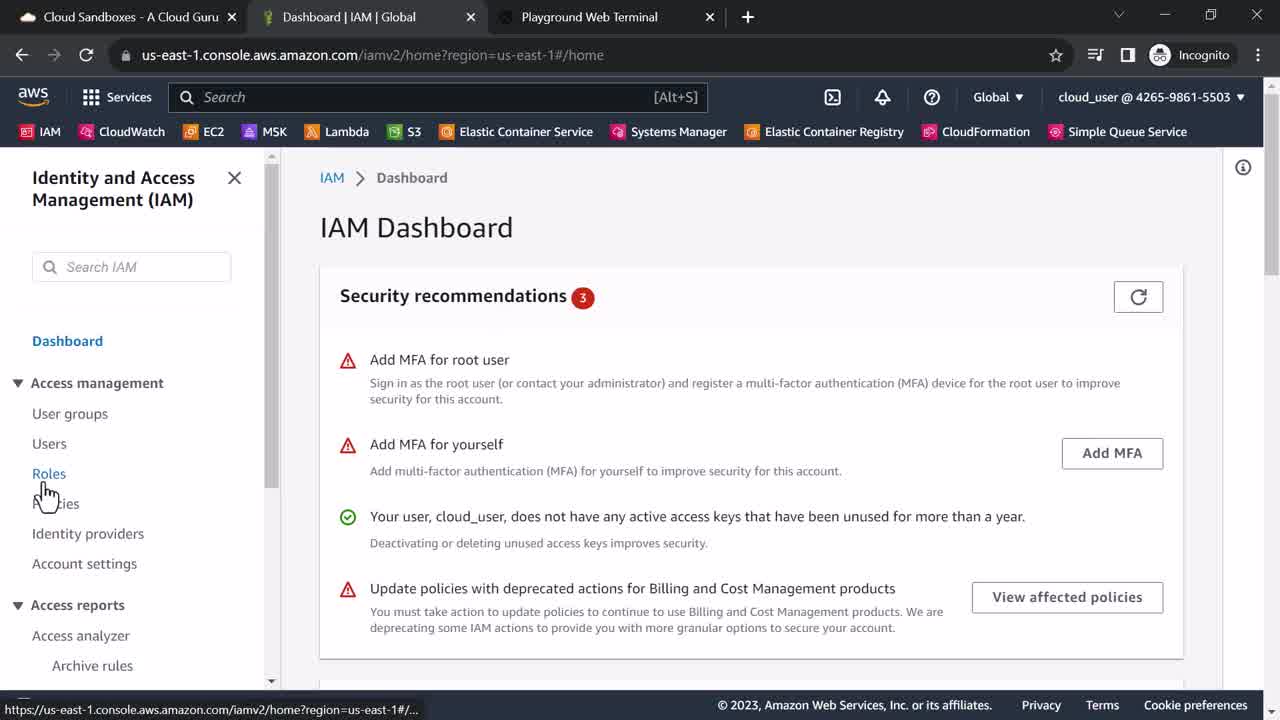Open the Chrome tab search dropdown arrow
Viewport: 1280px width, 720px height.
click(1119, 15)
